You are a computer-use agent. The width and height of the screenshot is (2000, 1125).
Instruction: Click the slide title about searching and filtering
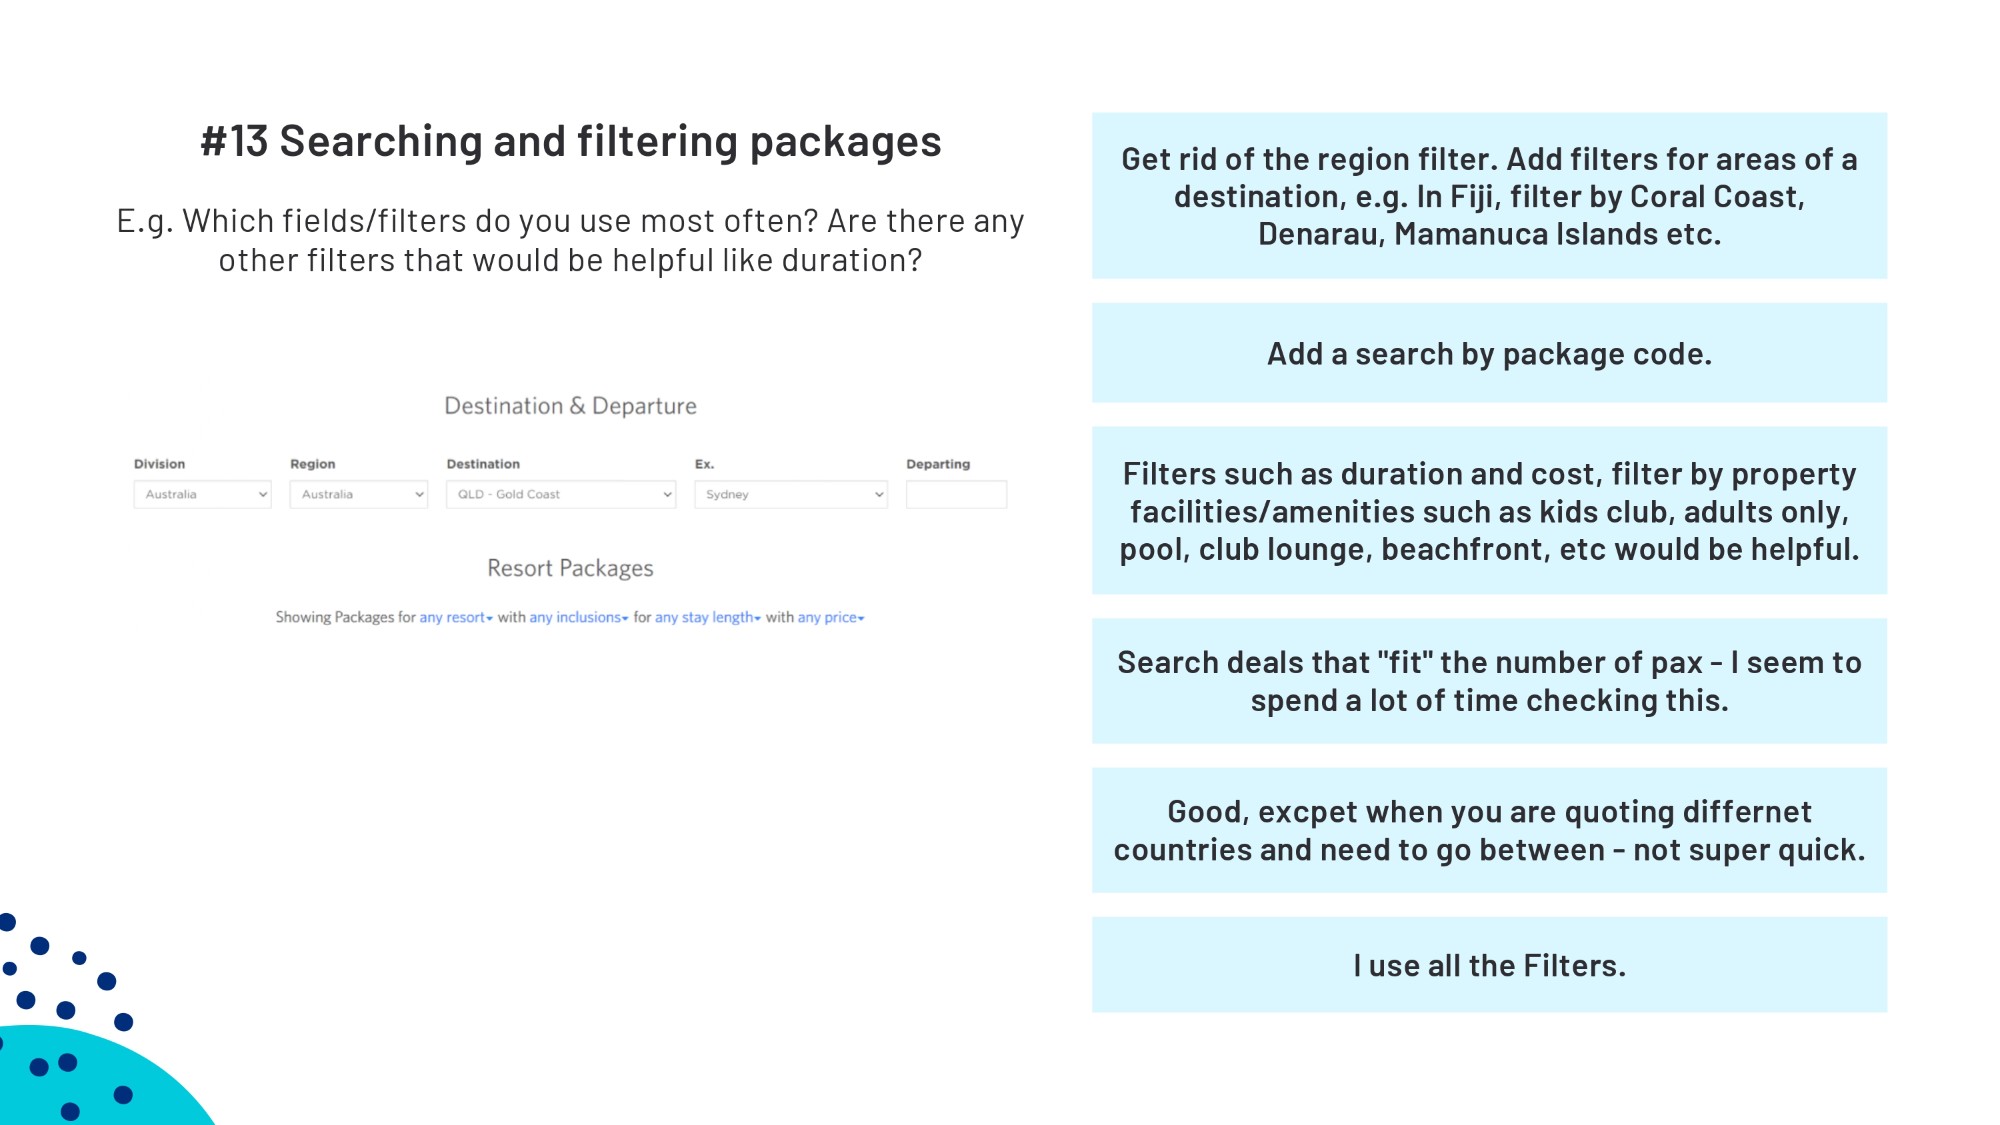(570, 141)
